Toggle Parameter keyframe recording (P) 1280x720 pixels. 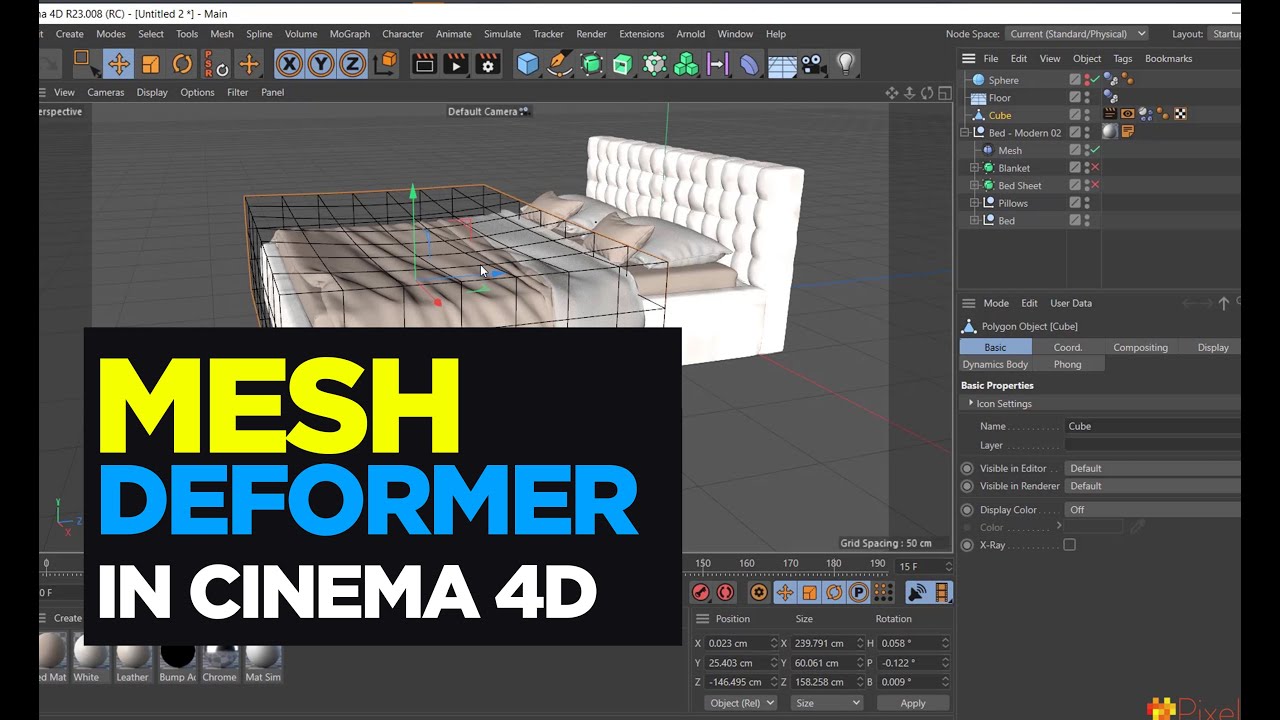[858, 592]
